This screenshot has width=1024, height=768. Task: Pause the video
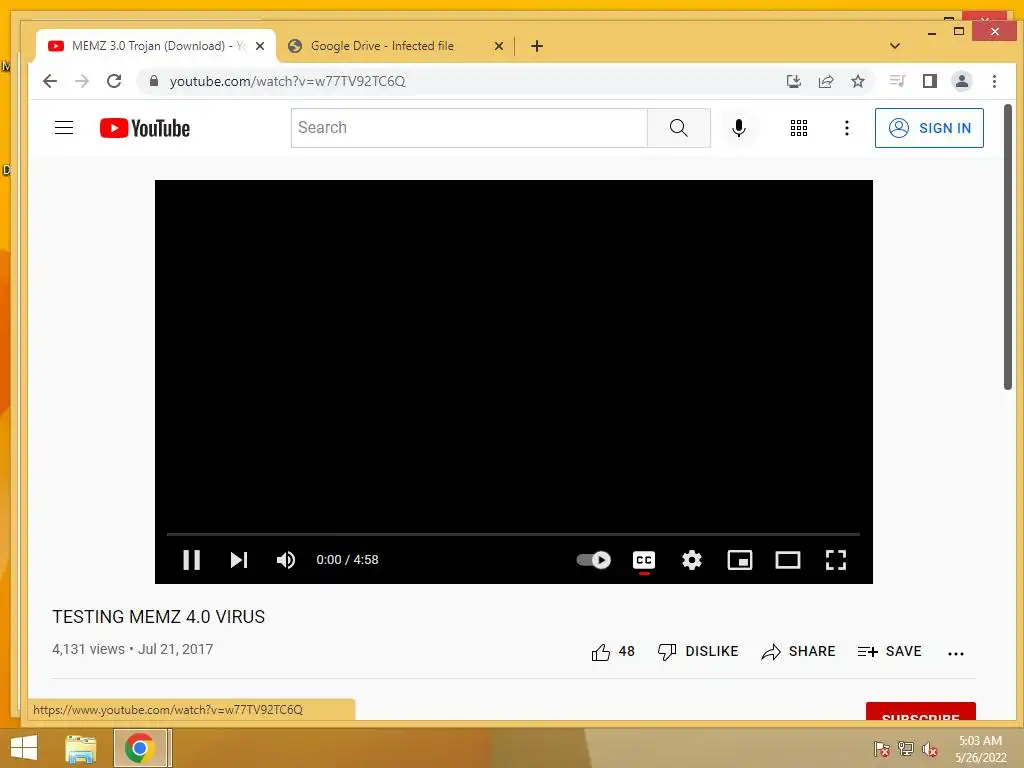point(191,560)
